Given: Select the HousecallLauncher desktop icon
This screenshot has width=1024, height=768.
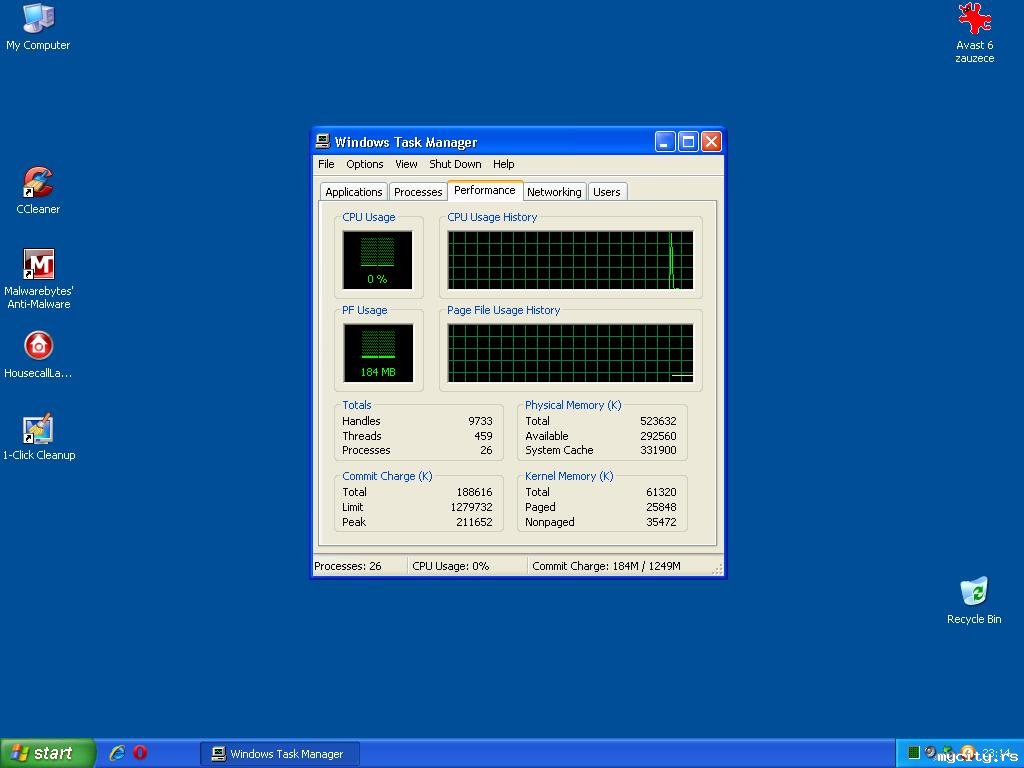Looking at the screenshot, I should point(38,355).
